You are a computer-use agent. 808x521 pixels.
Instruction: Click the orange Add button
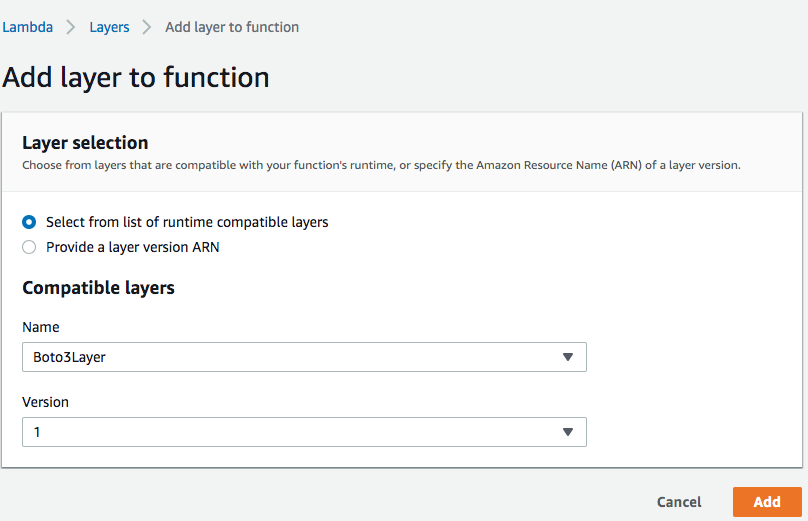767,502
